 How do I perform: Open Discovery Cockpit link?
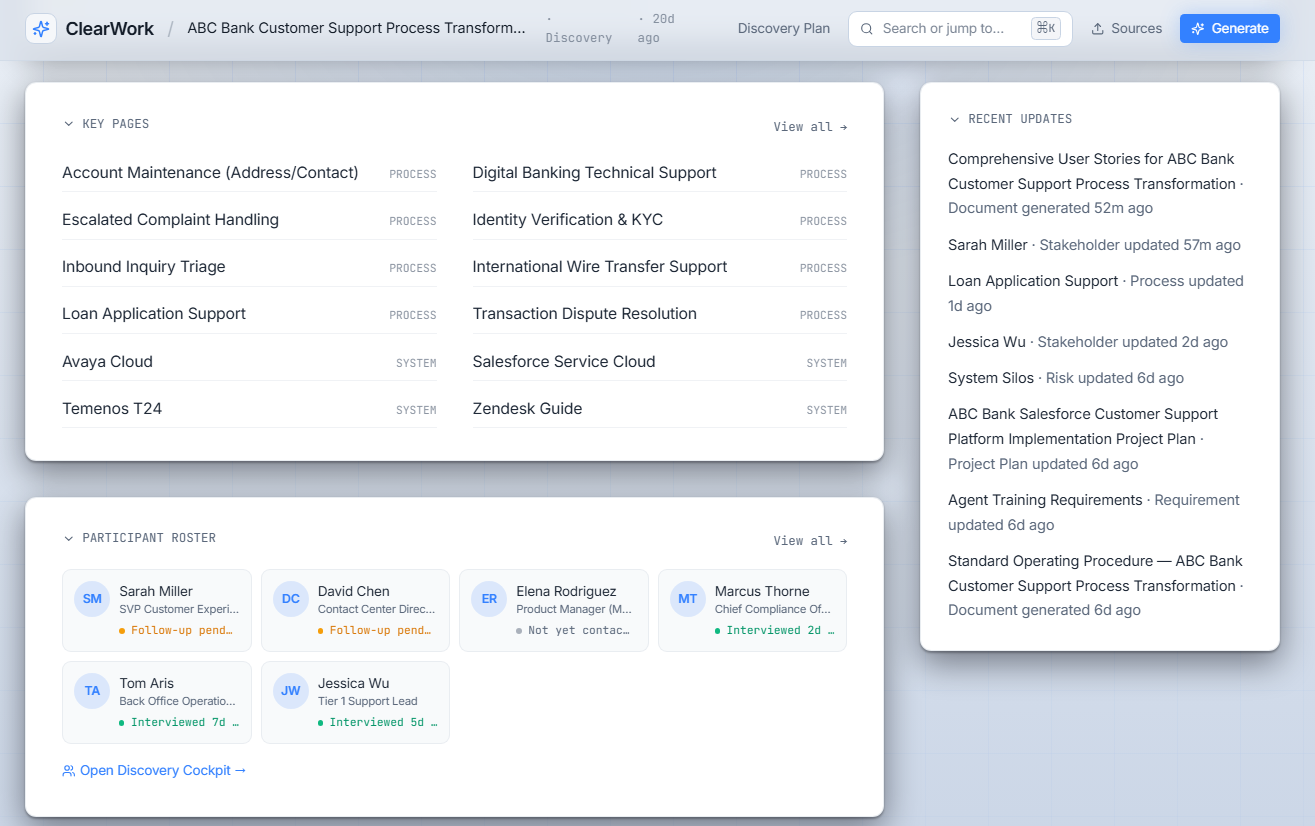[x=154, y=771]
